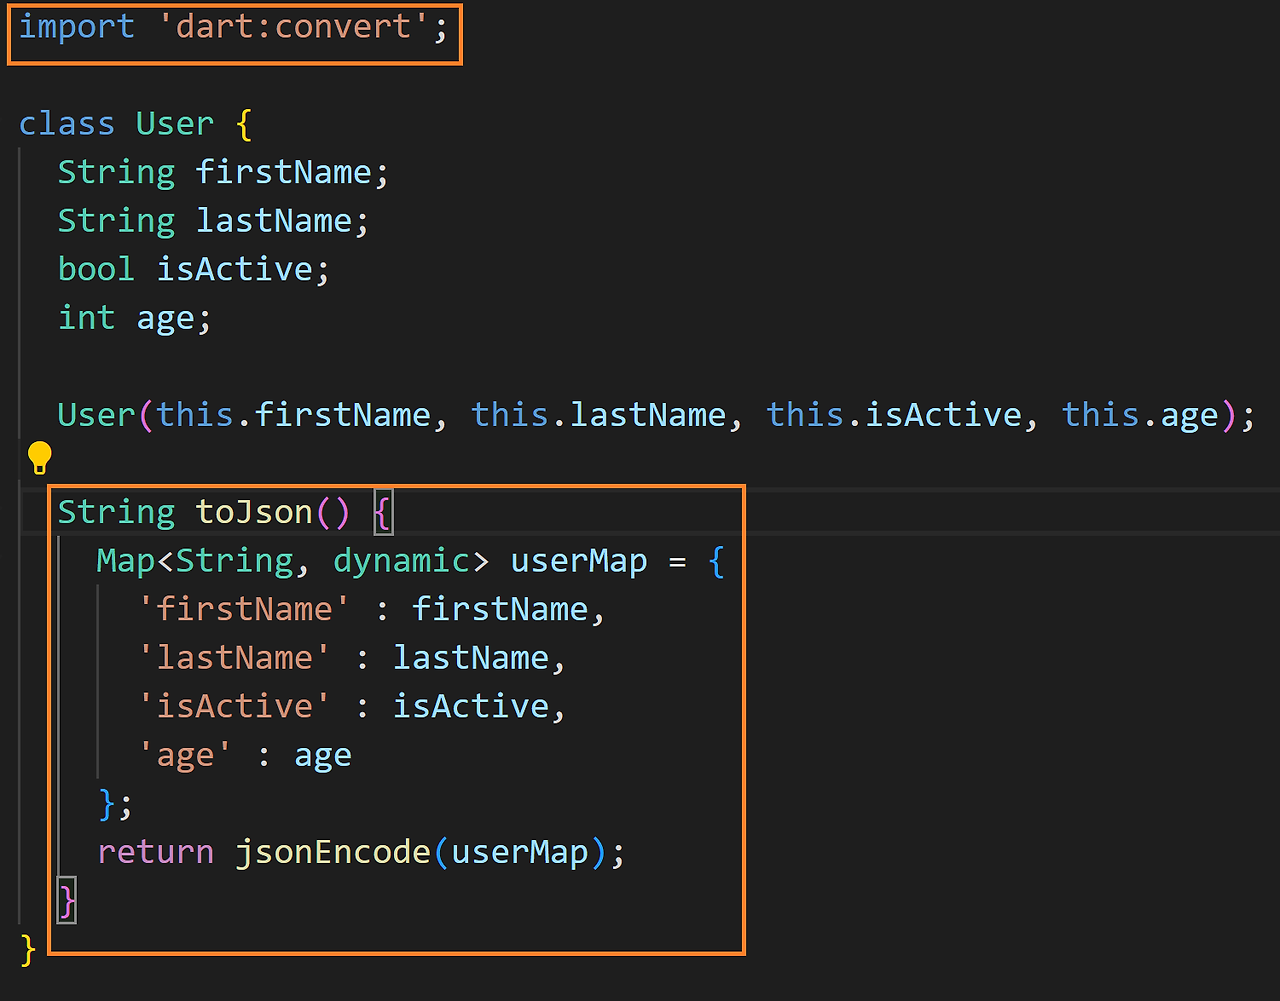Click the 'dart:convert' string literal
Screen dimensions: 1280x1001
(300, 26)
